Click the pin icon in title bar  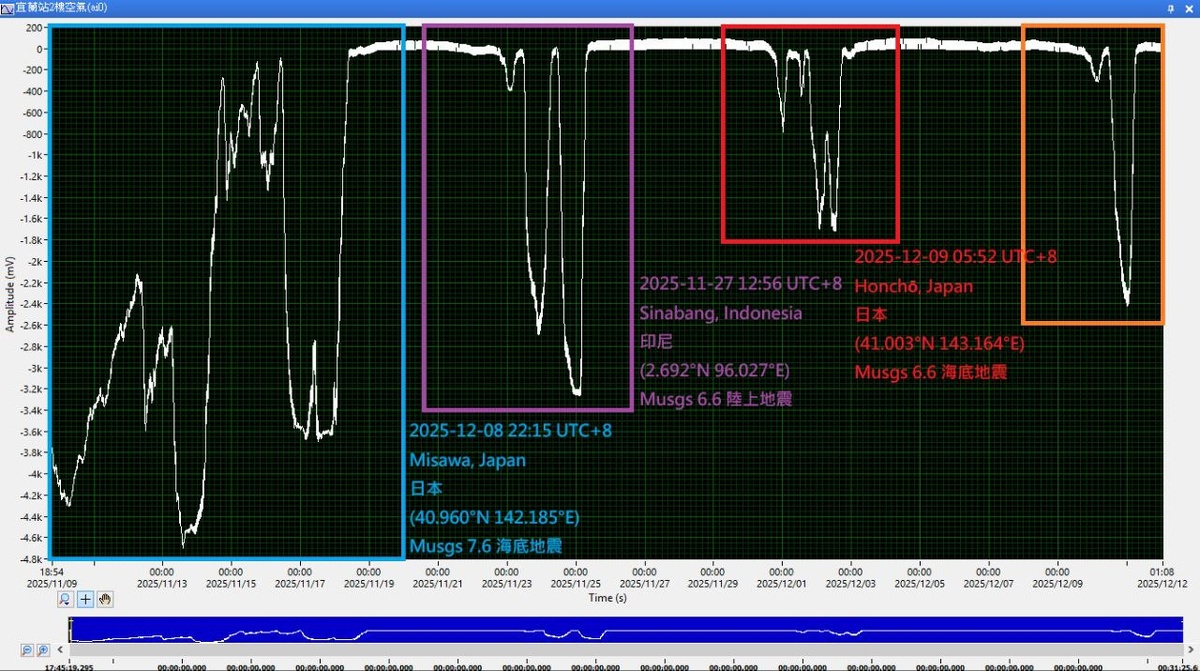coord(1171,8)
